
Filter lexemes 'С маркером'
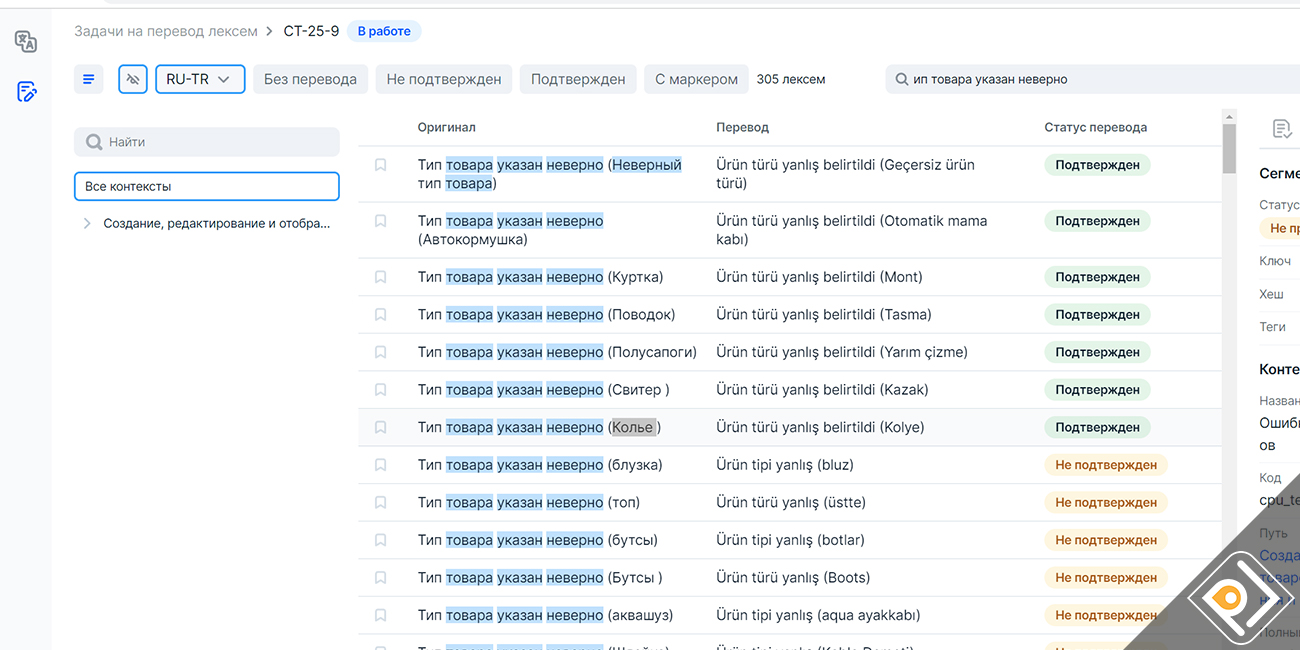pyautogui.click(x=696, y=79)
